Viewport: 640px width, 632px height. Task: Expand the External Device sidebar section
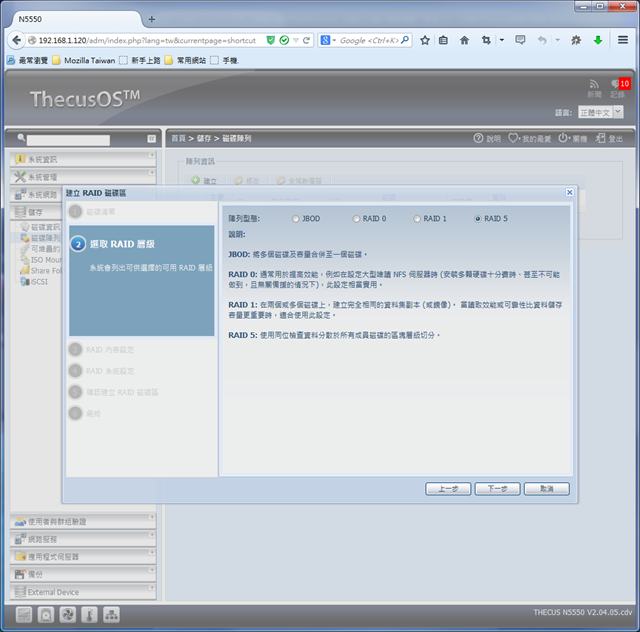pyautogui.click(x=83, y=592)
